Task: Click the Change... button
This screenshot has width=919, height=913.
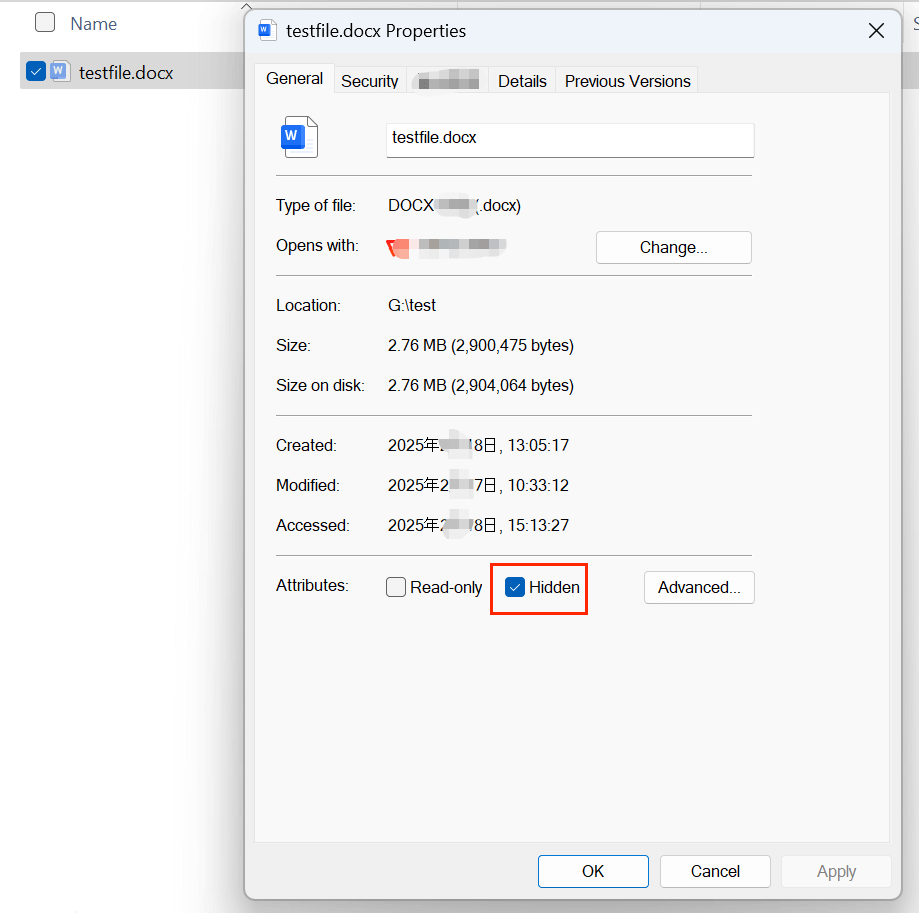Action: click(673, 247)
